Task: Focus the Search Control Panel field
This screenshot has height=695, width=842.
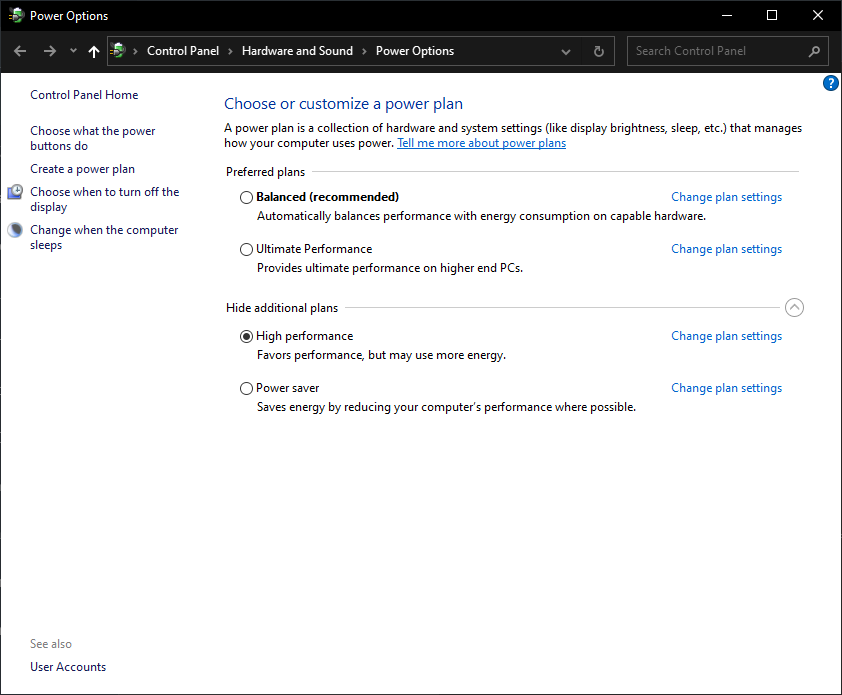Action: (715, 51)
